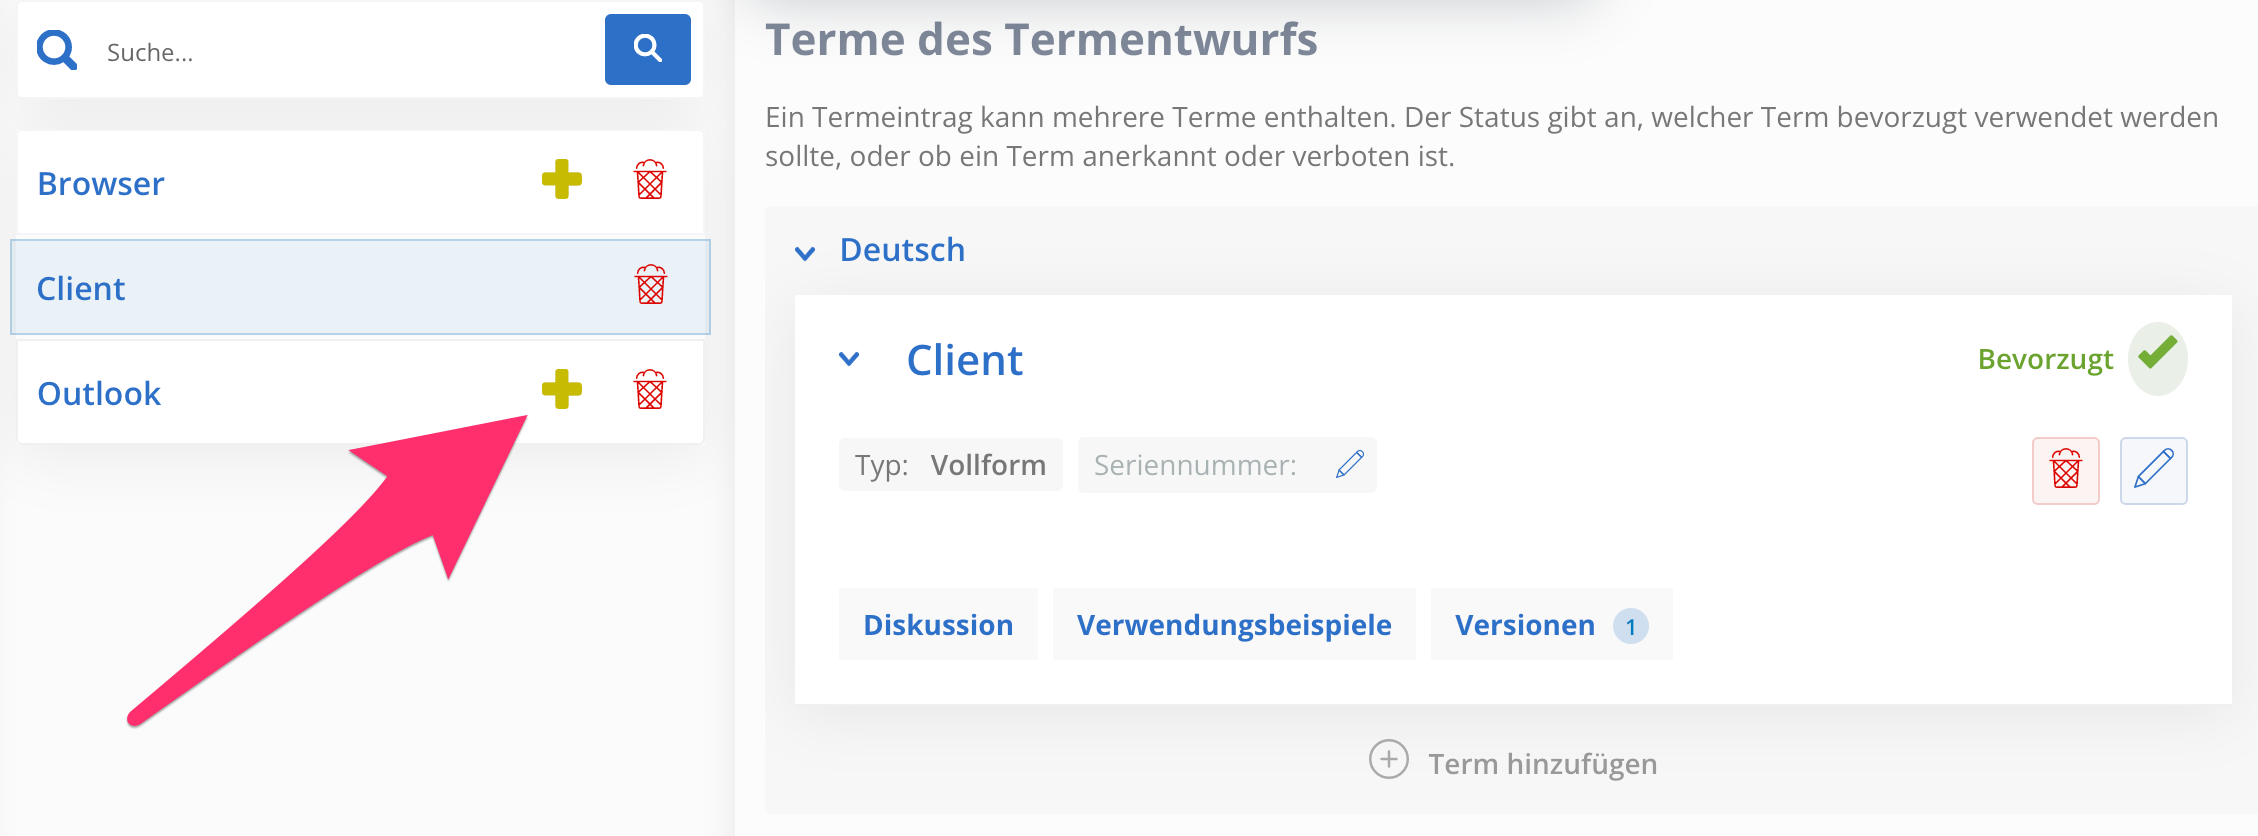Edit the Seriennummer with the pencil icon
This screenshot has height=836, width=2258.
tap(1350, 464)
